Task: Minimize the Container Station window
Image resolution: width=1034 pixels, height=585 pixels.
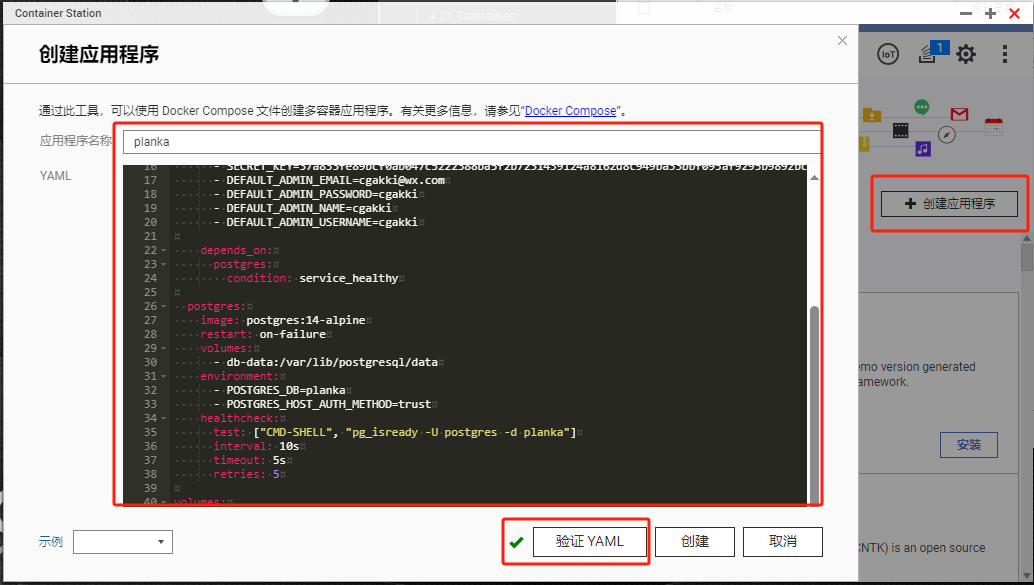Action: pos(966,13)
